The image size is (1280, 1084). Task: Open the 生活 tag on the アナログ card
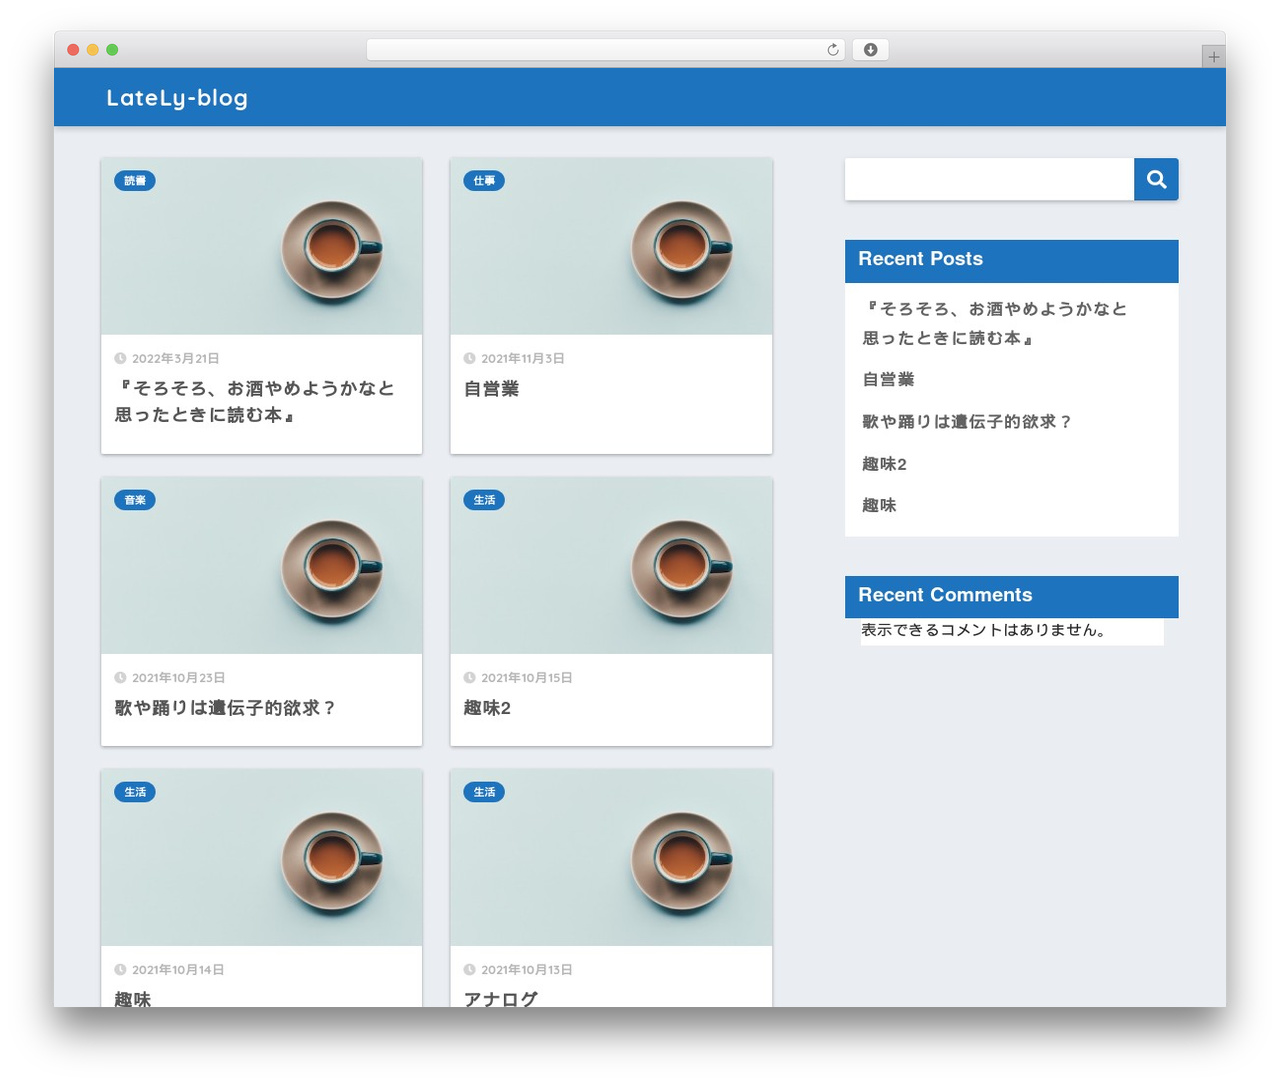[x=484, y=792]
